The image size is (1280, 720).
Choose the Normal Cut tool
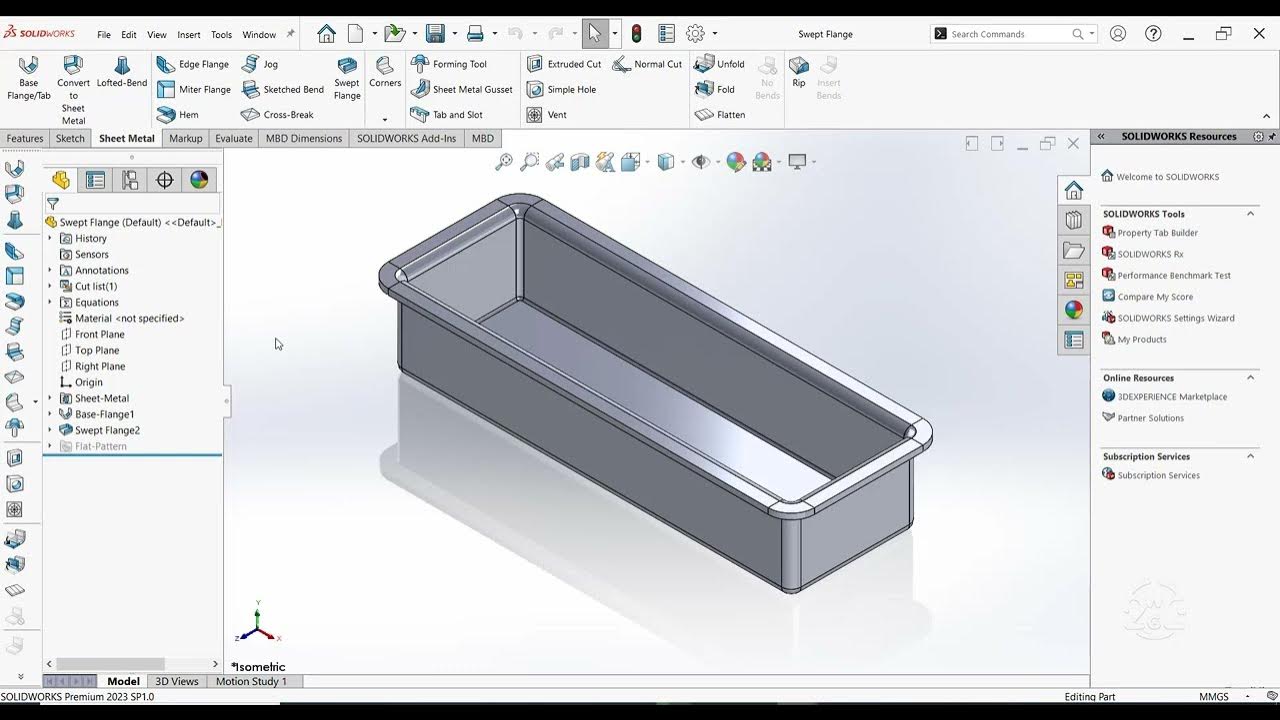pyautogui.click(x=647, y=64)
